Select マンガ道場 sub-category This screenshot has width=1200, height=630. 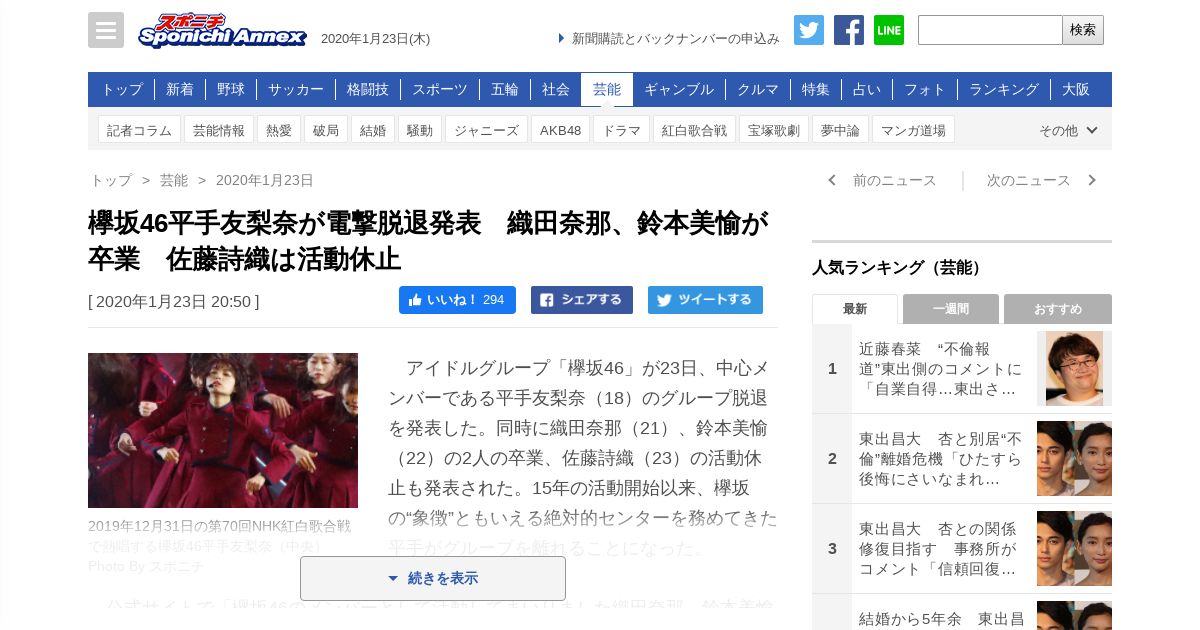click(x=914, y=130)
